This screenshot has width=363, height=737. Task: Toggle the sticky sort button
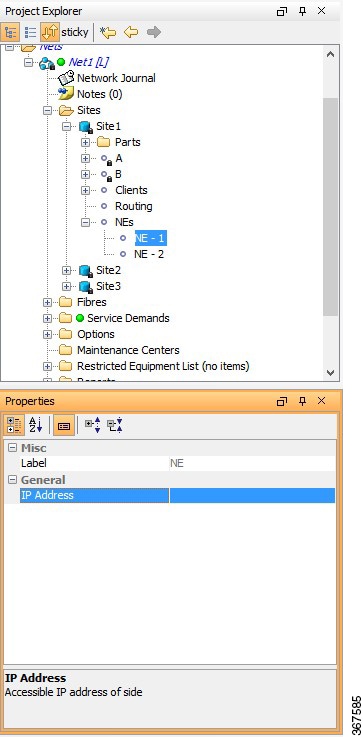click(50, 32)
